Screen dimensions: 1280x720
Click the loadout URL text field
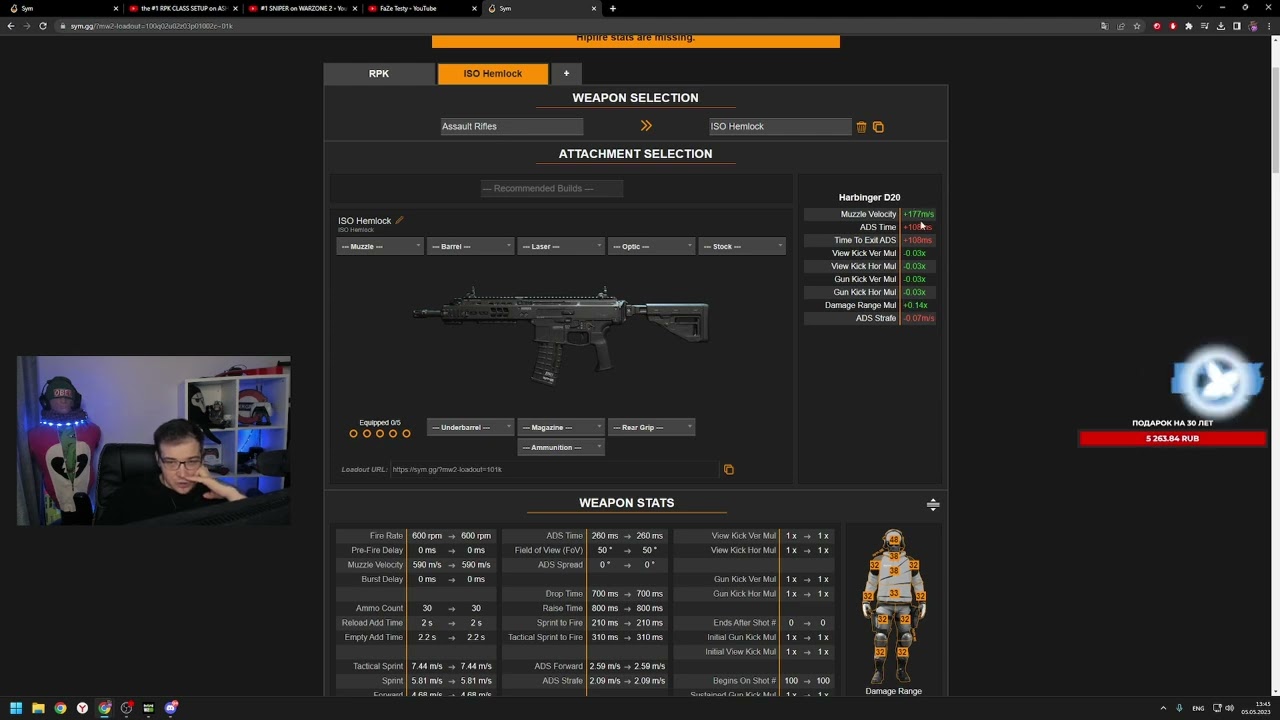[x=553, y=469]
